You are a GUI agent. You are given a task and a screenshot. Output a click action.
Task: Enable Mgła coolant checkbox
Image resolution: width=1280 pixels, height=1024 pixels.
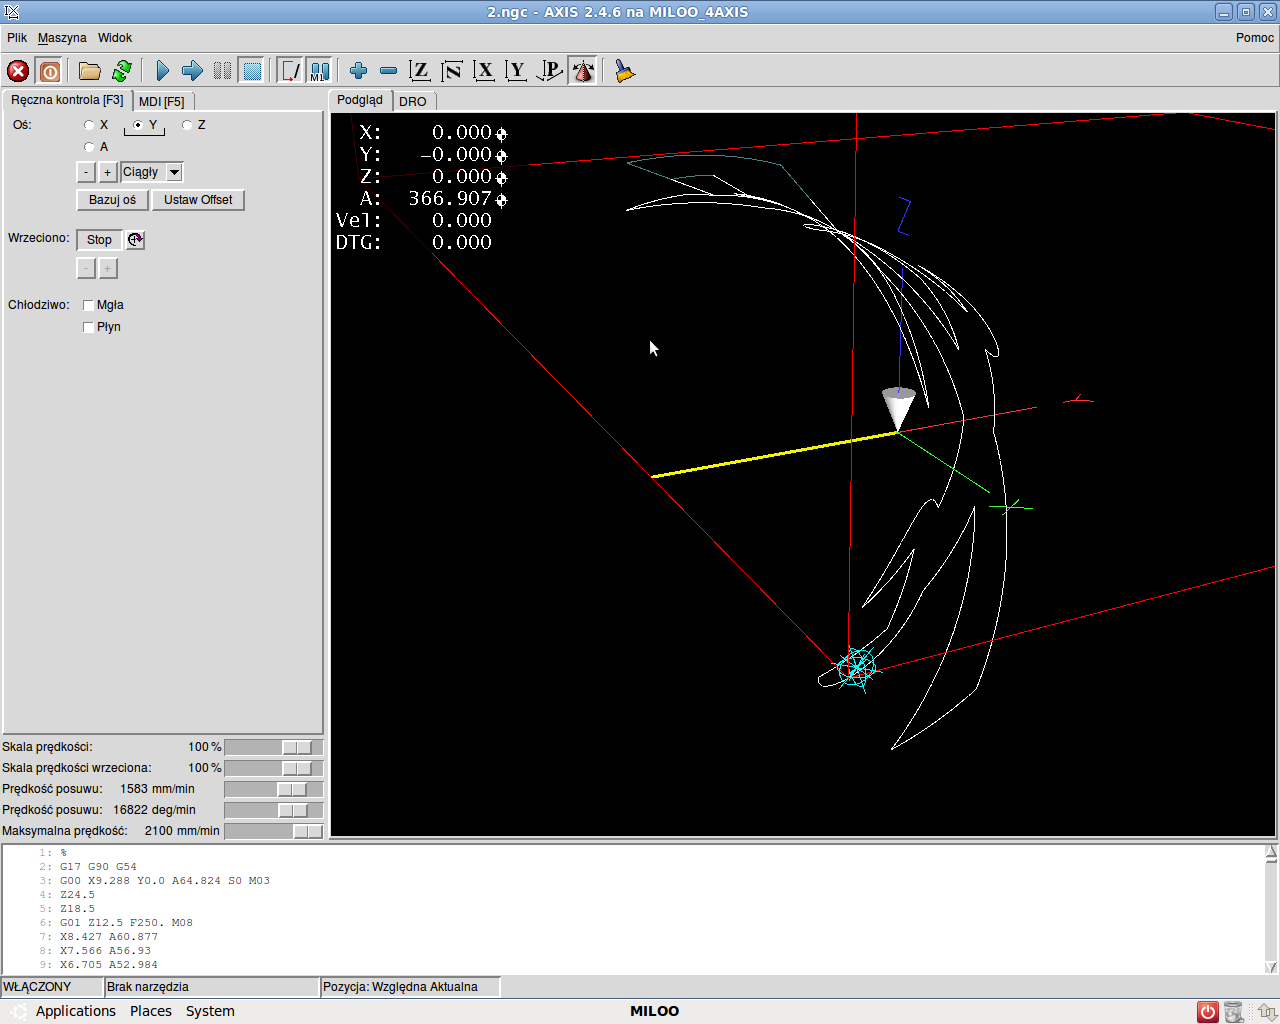pos(88,305)
